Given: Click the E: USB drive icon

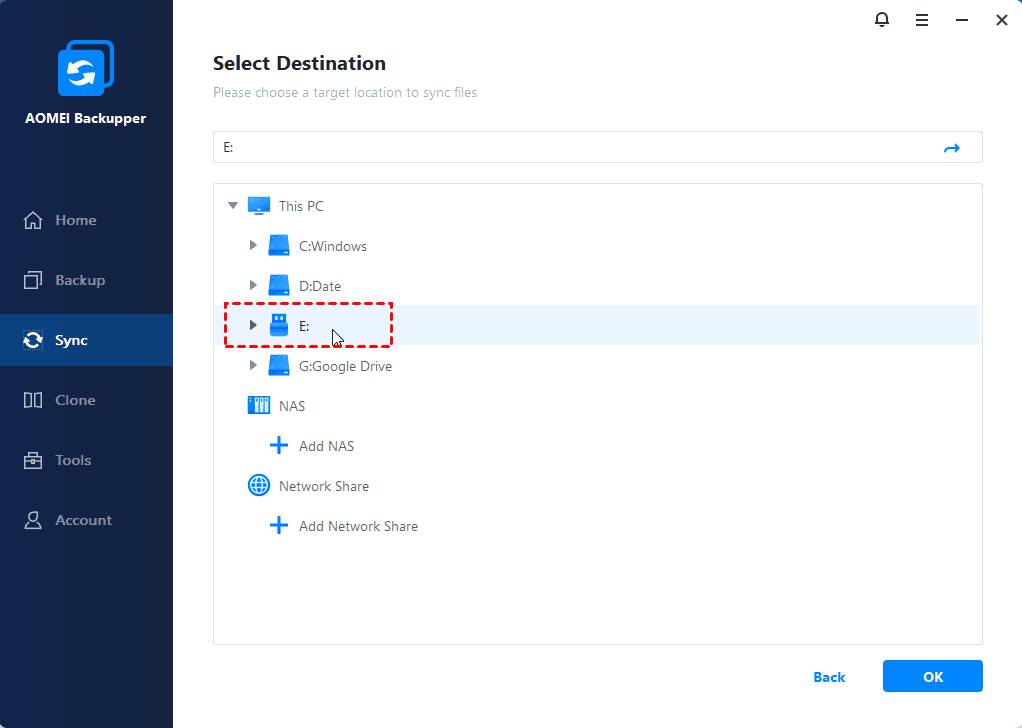Looking at the screenshot, I should point(279,325).
